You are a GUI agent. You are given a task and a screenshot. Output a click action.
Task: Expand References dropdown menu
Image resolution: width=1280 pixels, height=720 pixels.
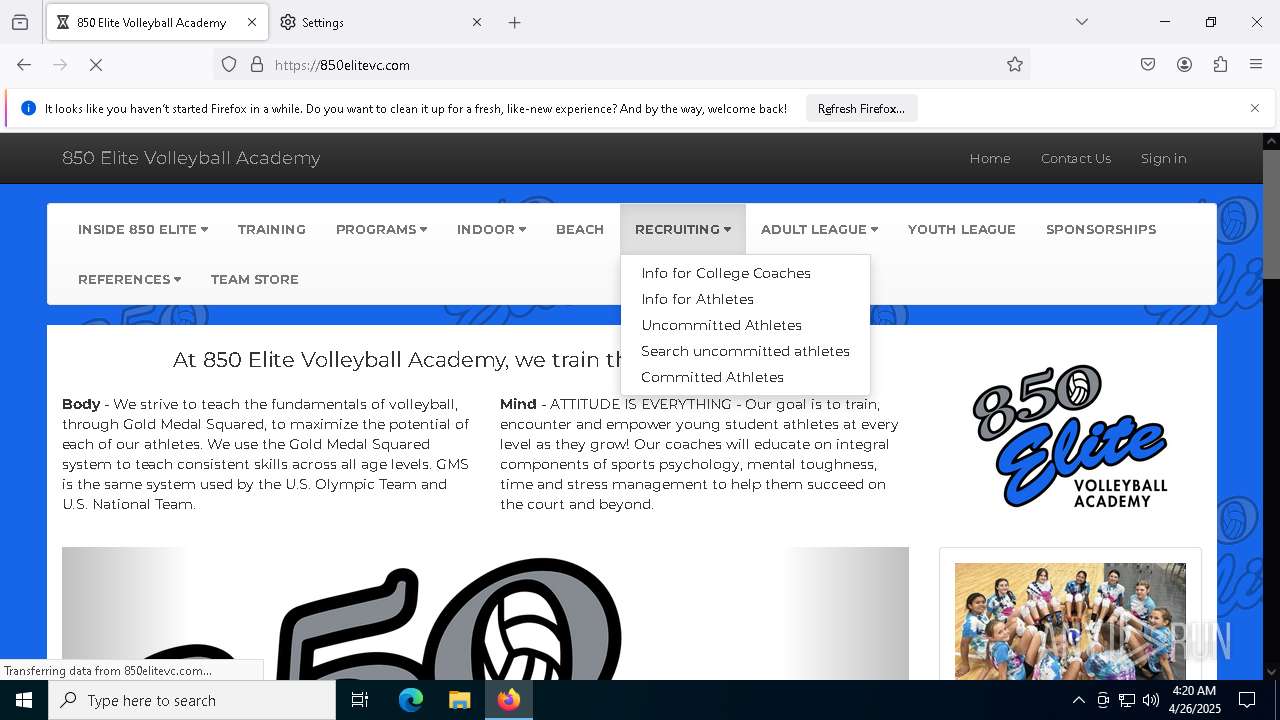(x=129, y=279)
